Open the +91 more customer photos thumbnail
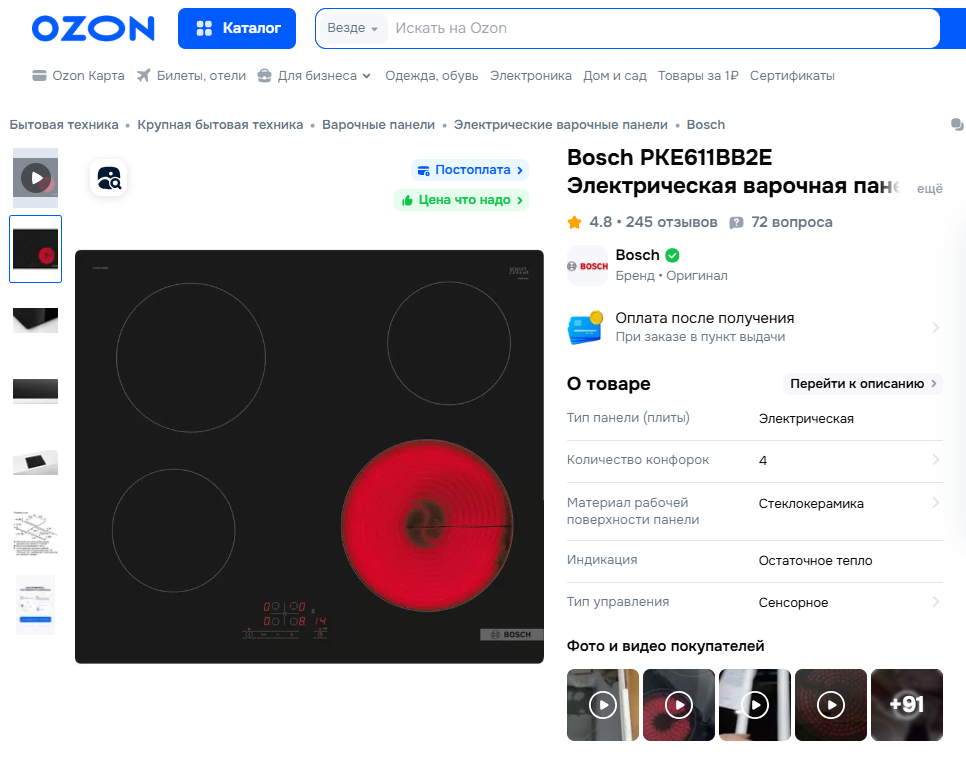Viewport: 966px width, 764px height. click(907, 705)
